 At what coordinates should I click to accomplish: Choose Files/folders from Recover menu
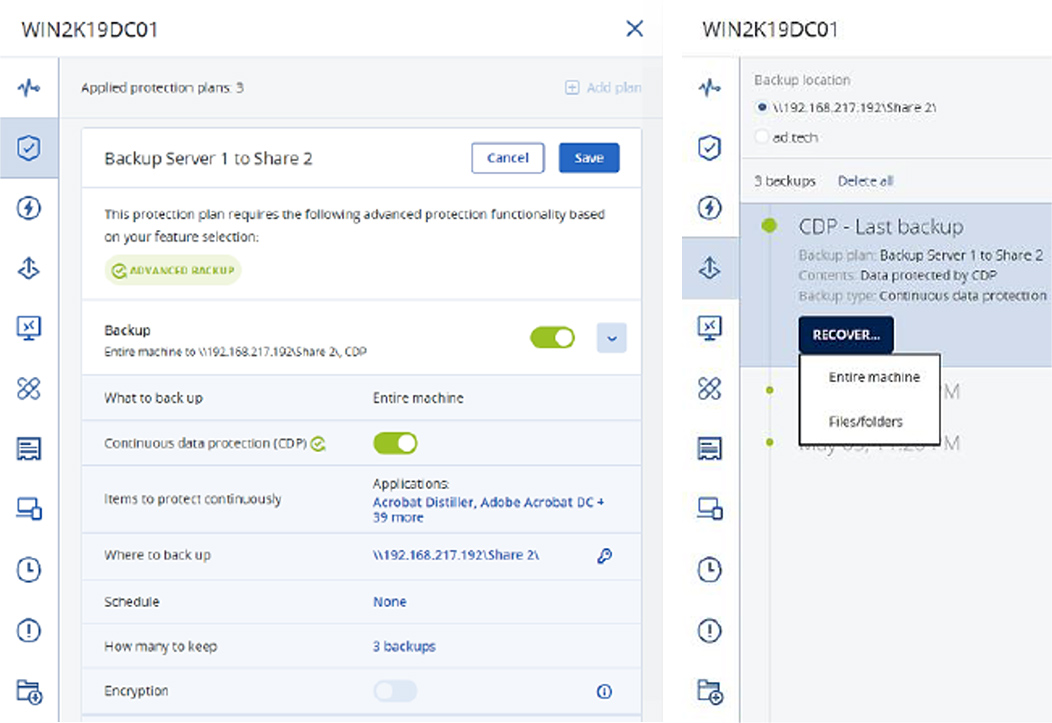[865, 421]
